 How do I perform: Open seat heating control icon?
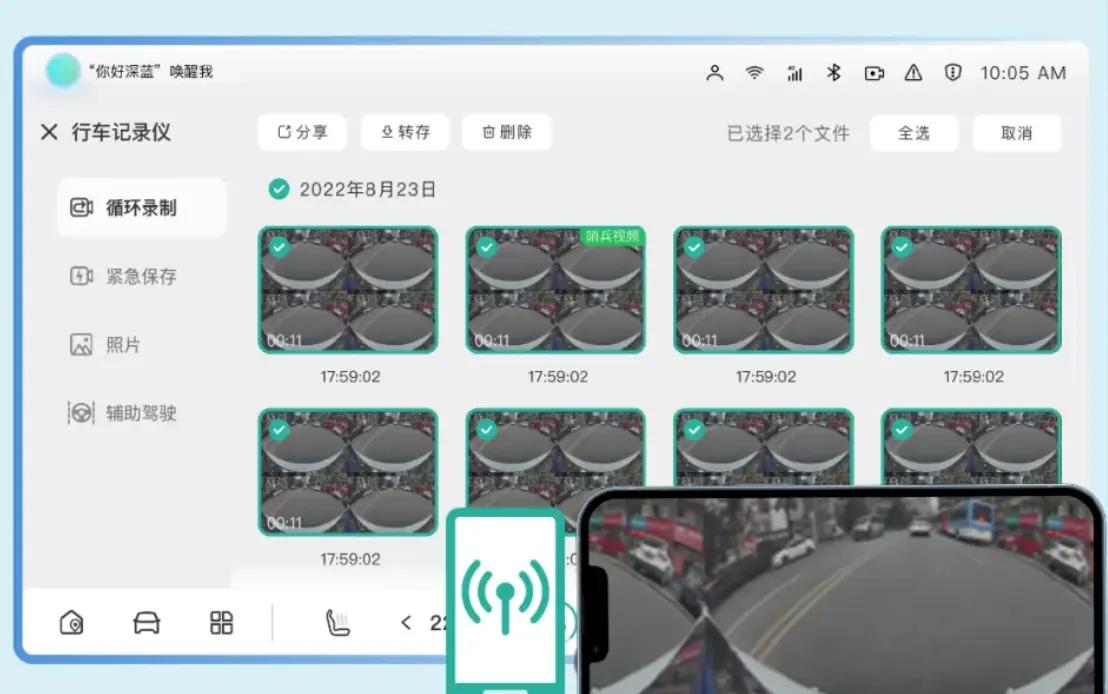click(x=337, y=623)
